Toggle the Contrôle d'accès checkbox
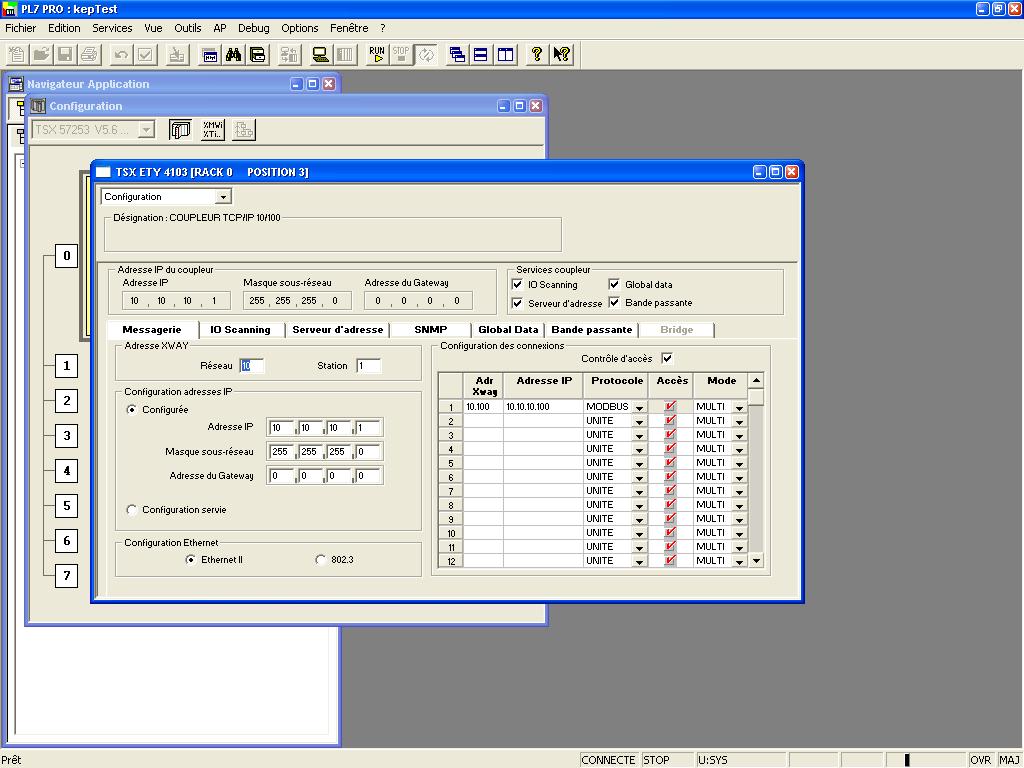The image size is (1024, 768). point(667,359)
